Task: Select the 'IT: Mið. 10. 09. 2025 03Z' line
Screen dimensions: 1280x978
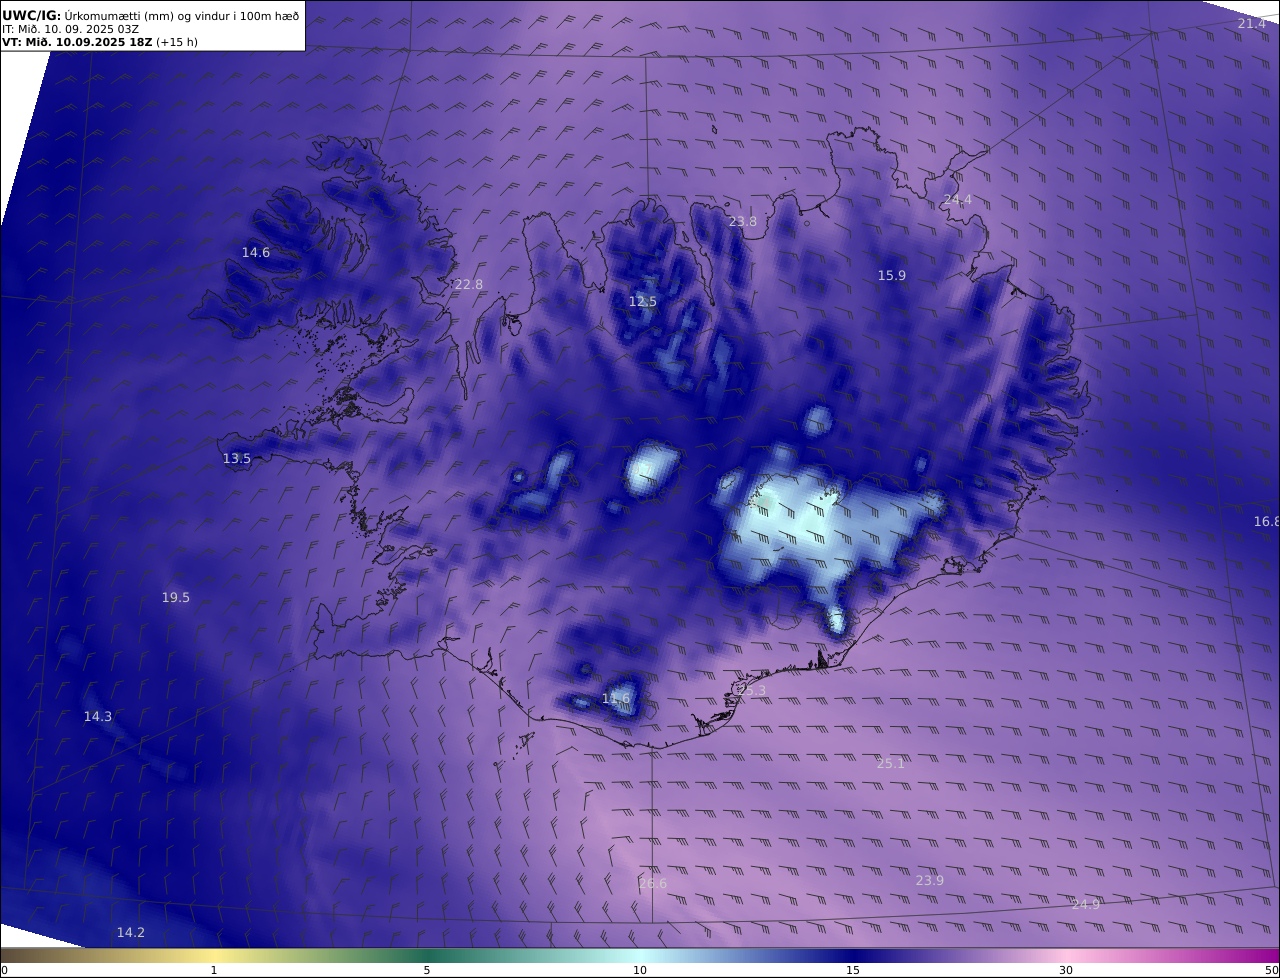Action: 70,29
